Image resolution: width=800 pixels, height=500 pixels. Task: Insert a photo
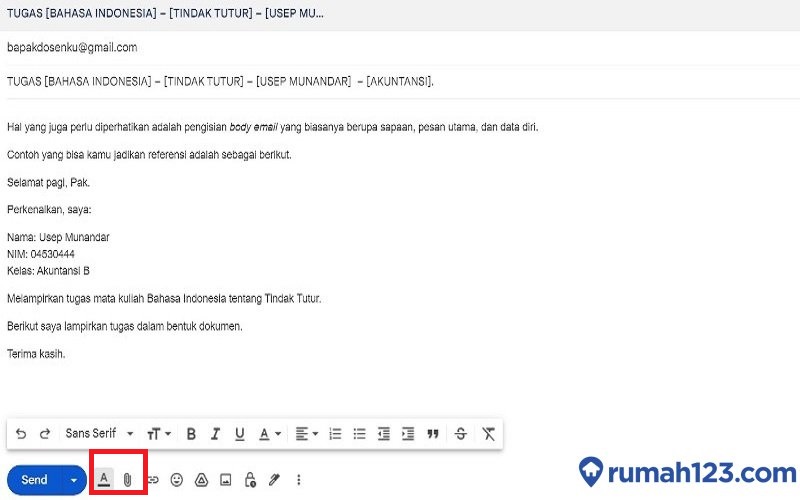[x=226, y=480]
